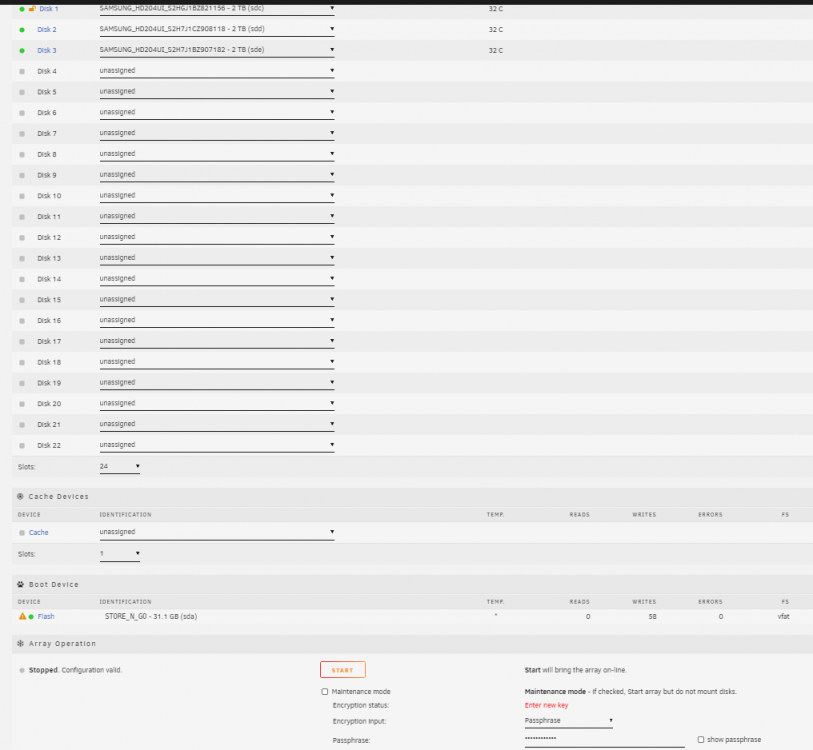This screenshot has width=813, height=750.
Task: Open the Disk 14 unassigned dropdown
Action: click(217, 279)
